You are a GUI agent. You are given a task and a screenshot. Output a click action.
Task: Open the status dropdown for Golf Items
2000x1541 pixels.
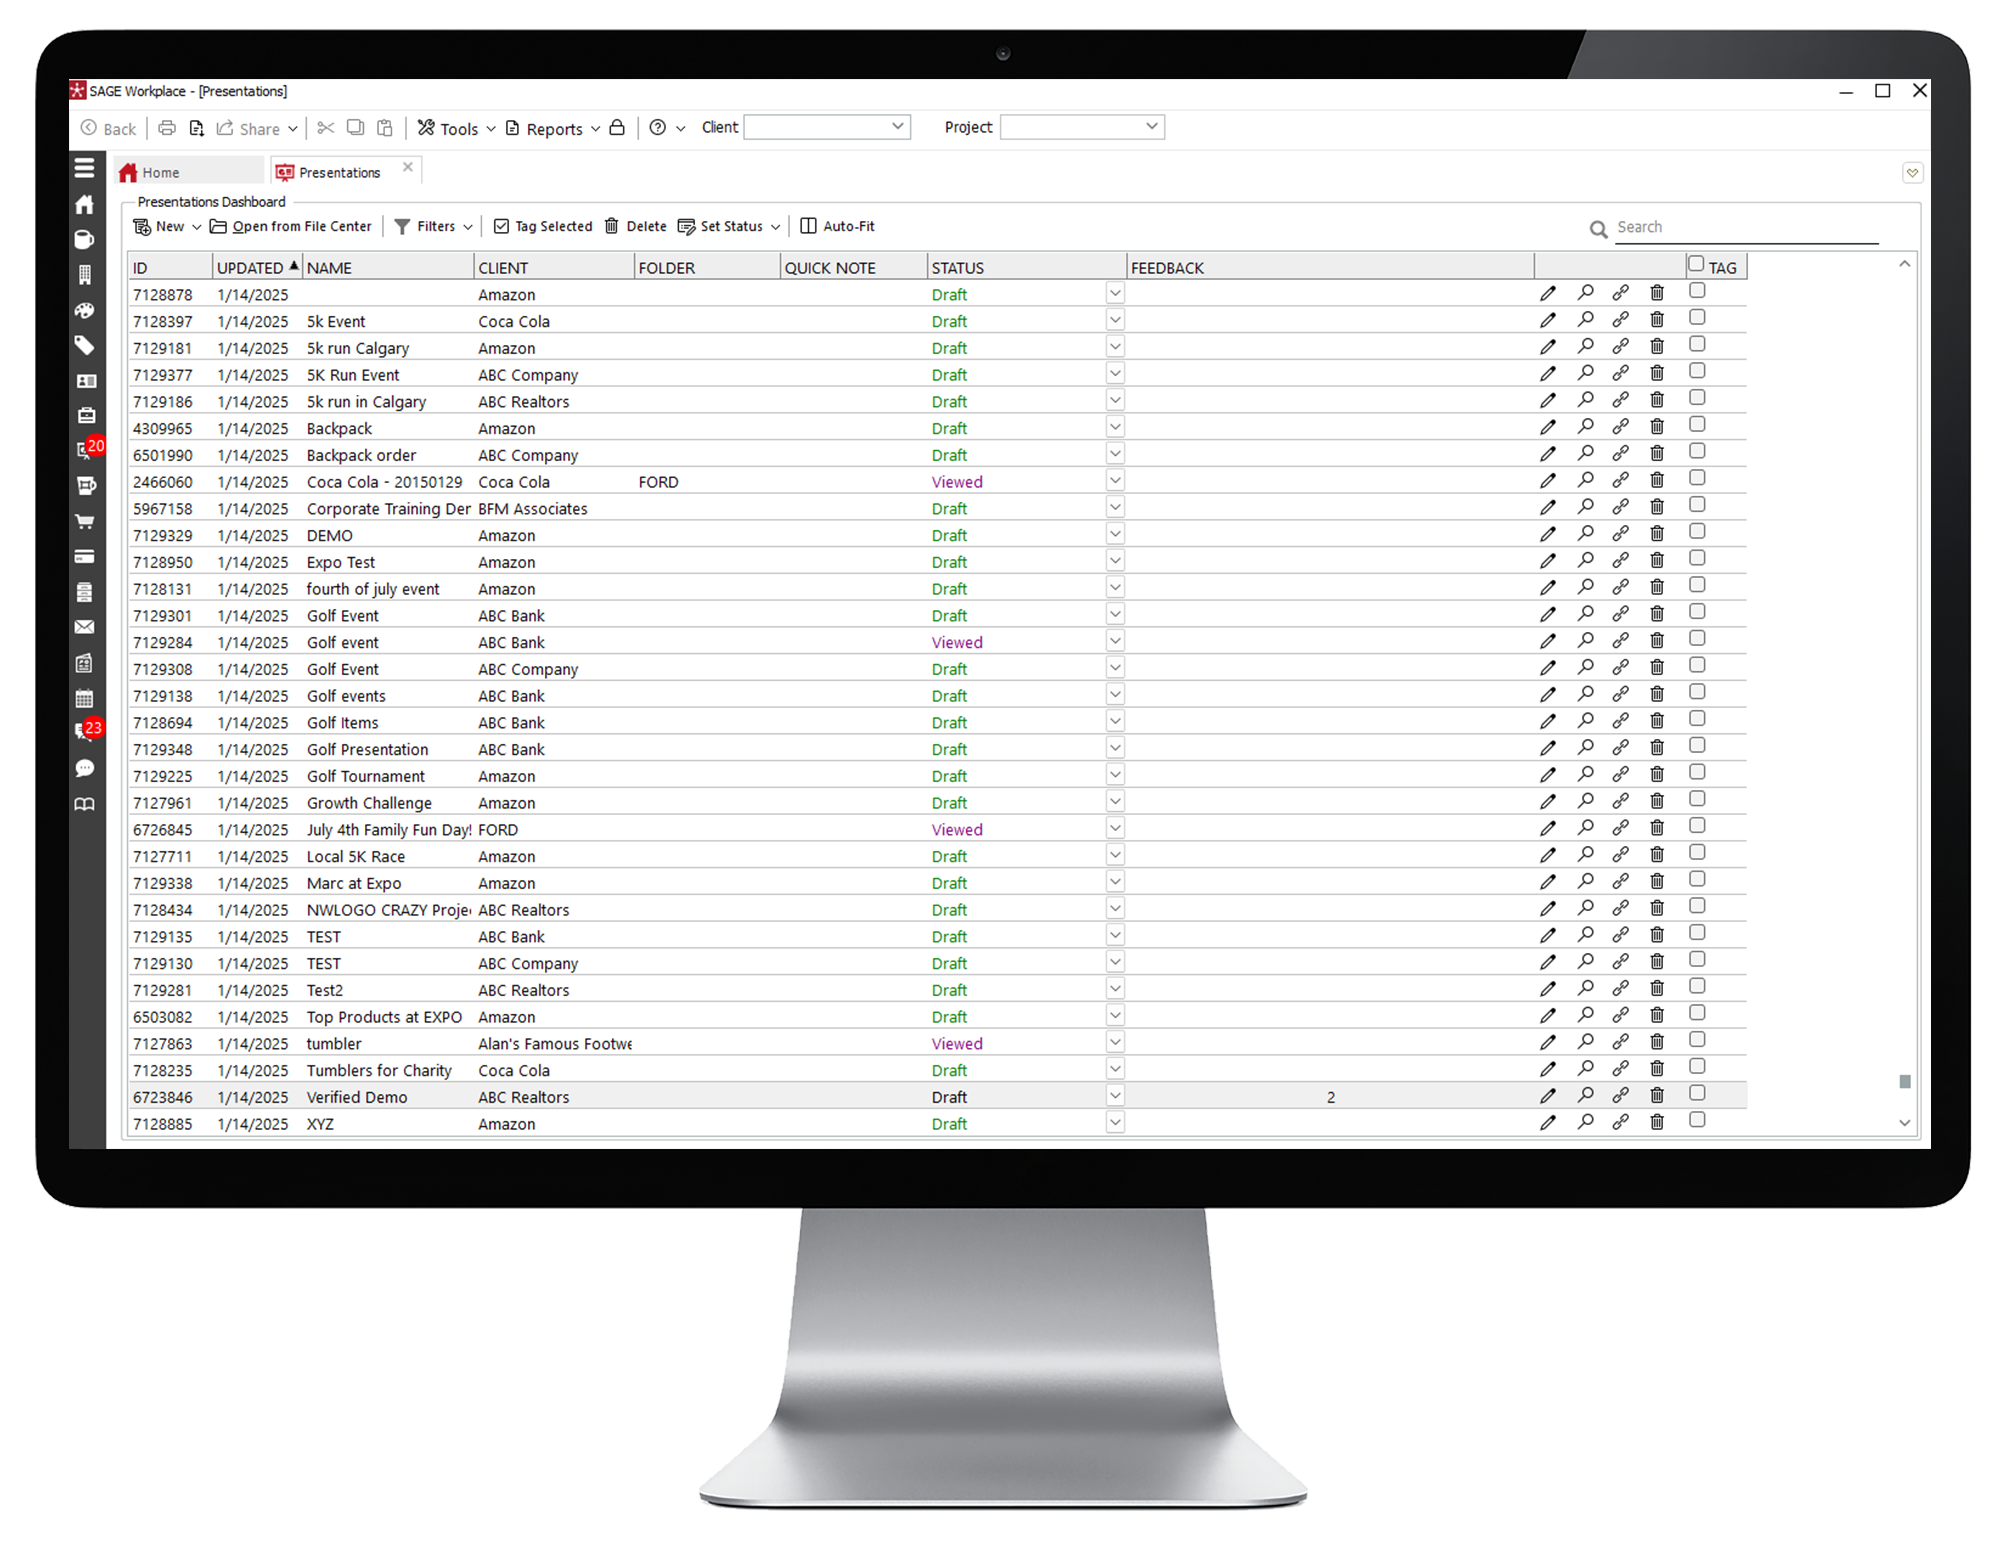point(1113,720)
